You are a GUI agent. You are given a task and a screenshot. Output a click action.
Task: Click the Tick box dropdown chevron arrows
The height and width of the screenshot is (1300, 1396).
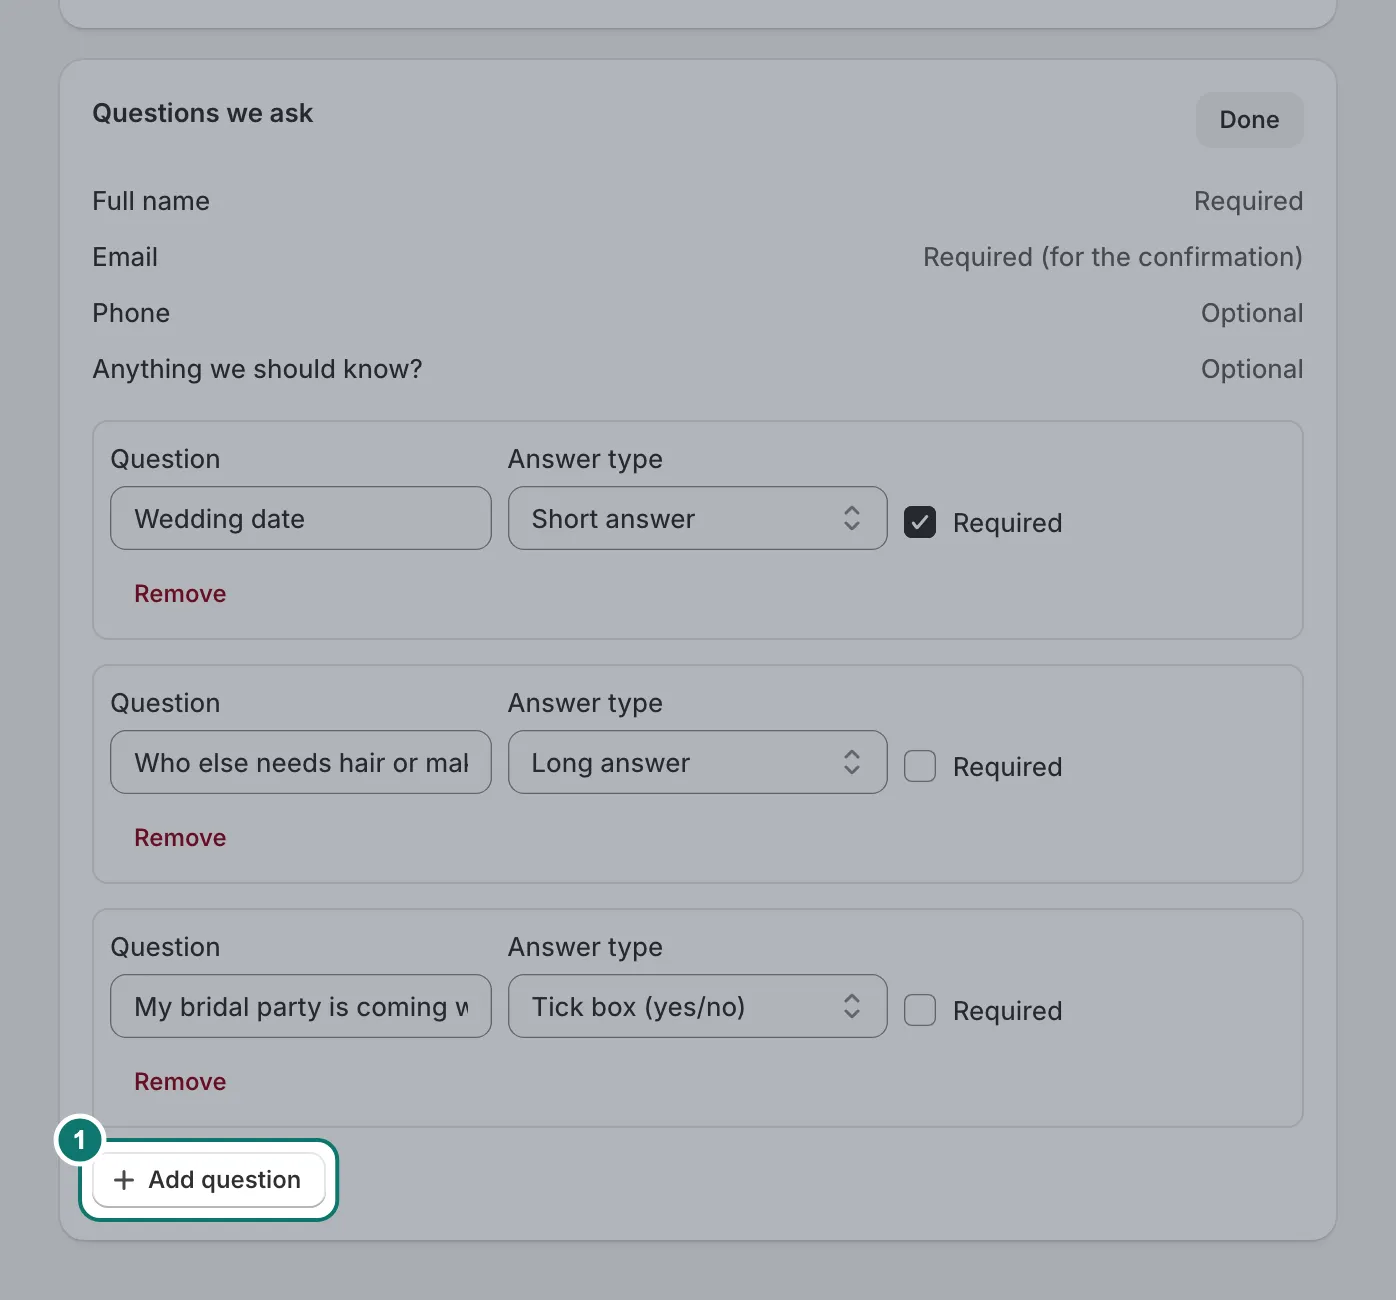(x=852, y=1006)
